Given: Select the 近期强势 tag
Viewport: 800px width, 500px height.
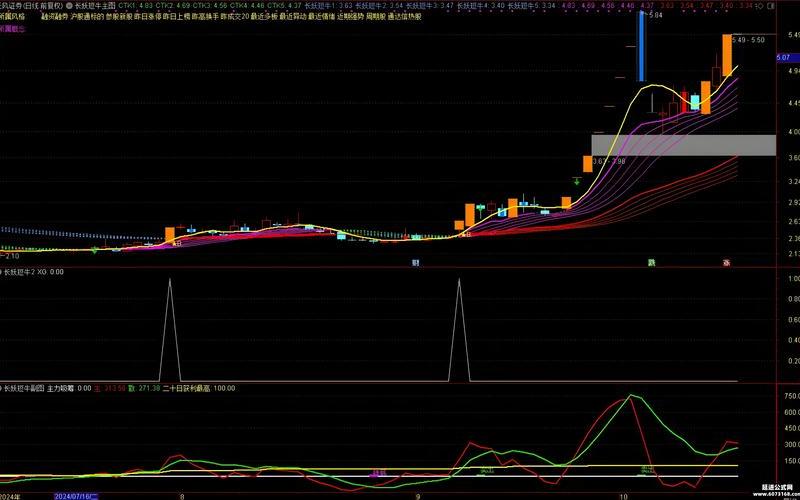Looking at the screenshot, I should click(350, 17).
